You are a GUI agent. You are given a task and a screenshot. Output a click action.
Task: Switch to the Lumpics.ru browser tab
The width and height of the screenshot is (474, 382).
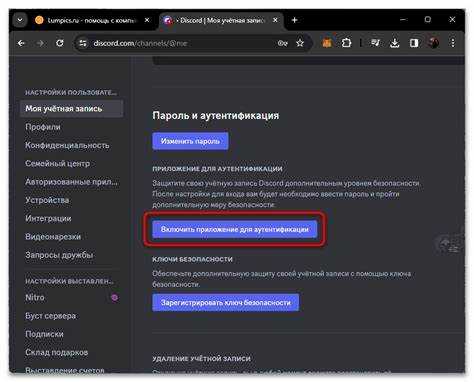(x=92, y=20)
